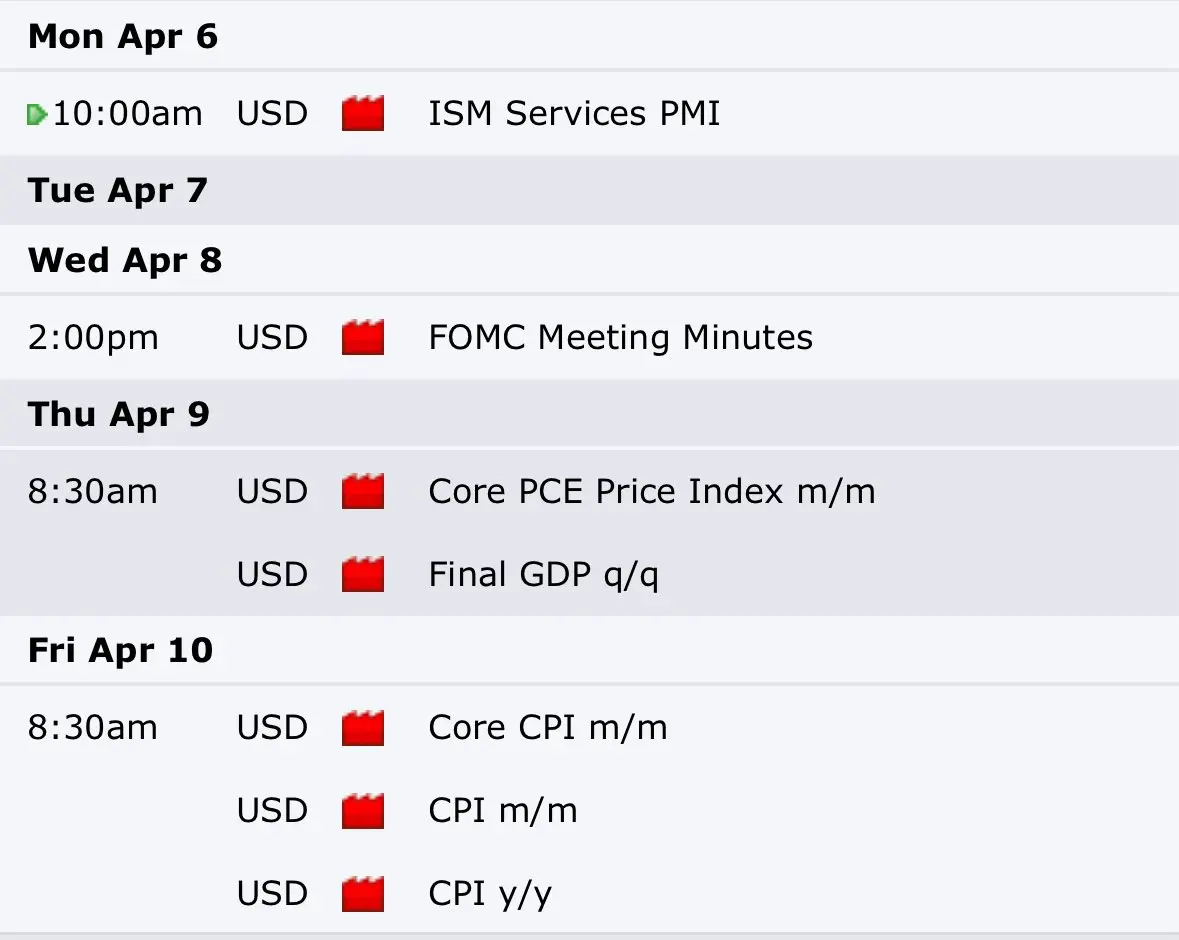
Task: Select CPI y/y event
Action: [489, 894]
